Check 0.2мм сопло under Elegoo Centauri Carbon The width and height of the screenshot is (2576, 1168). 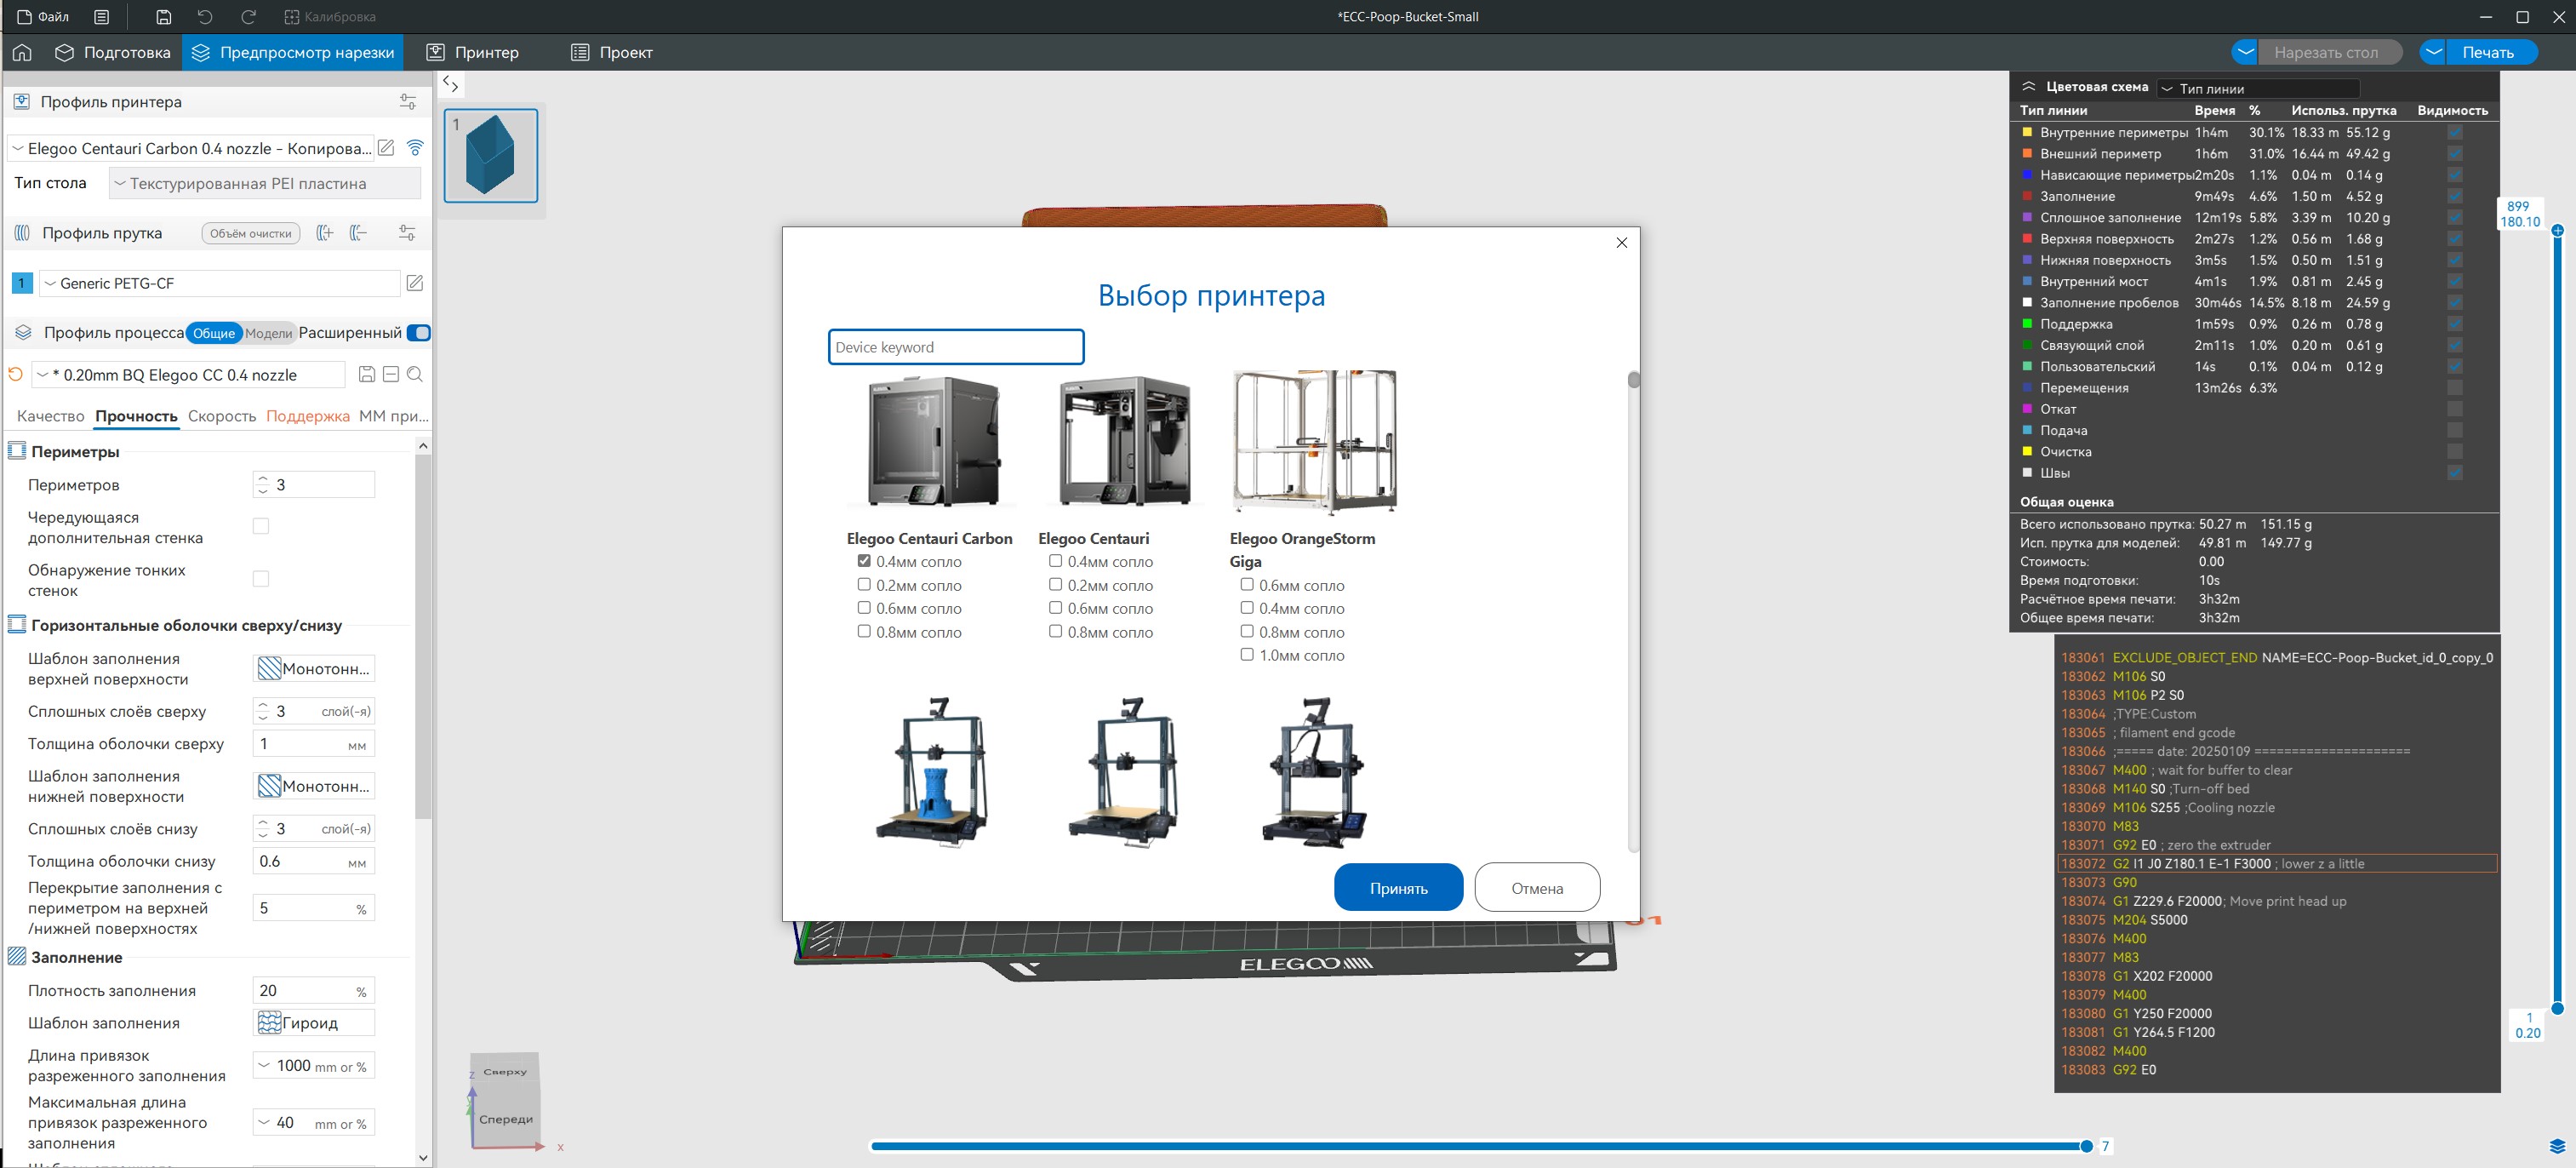coord(864,584)
